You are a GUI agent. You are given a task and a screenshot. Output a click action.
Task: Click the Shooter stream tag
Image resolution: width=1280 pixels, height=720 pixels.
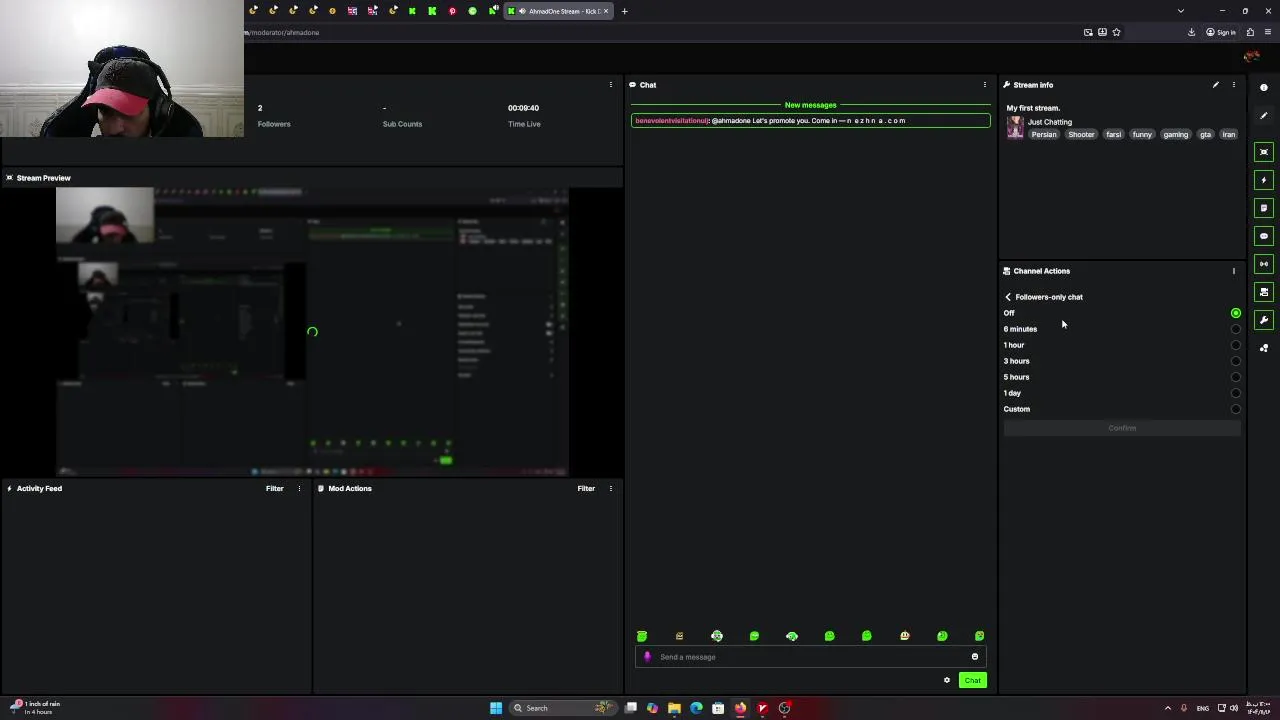[x=1081, y=135]
